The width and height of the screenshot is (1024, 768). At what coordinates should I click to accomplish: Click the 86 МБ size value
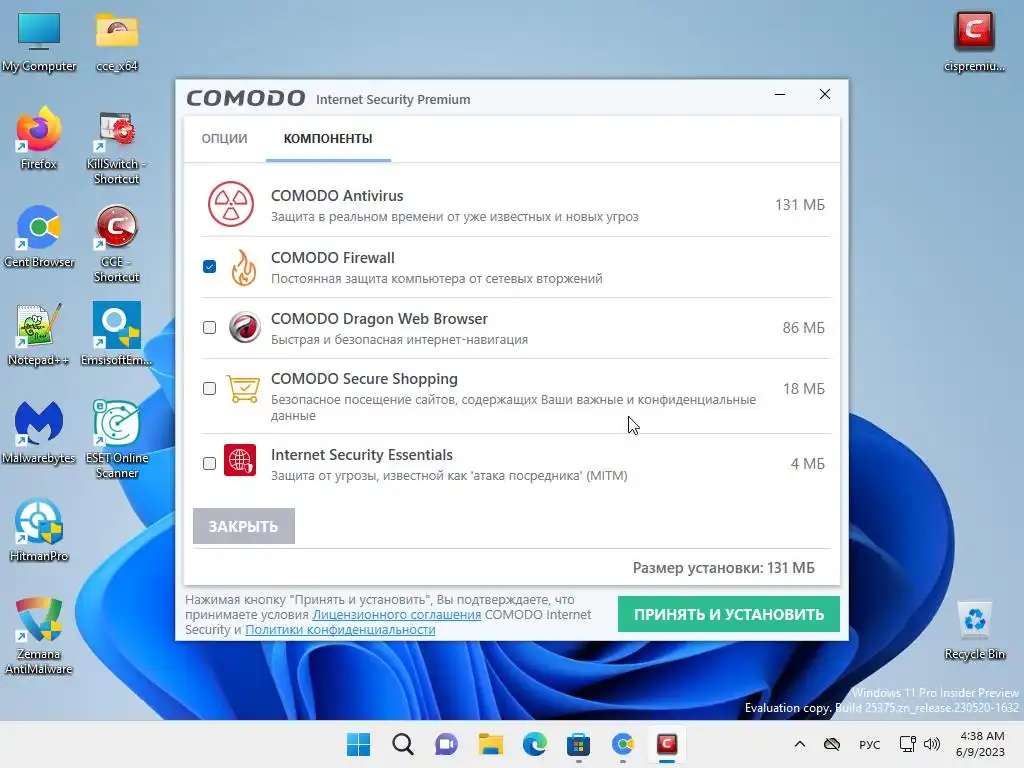point(803,328)
